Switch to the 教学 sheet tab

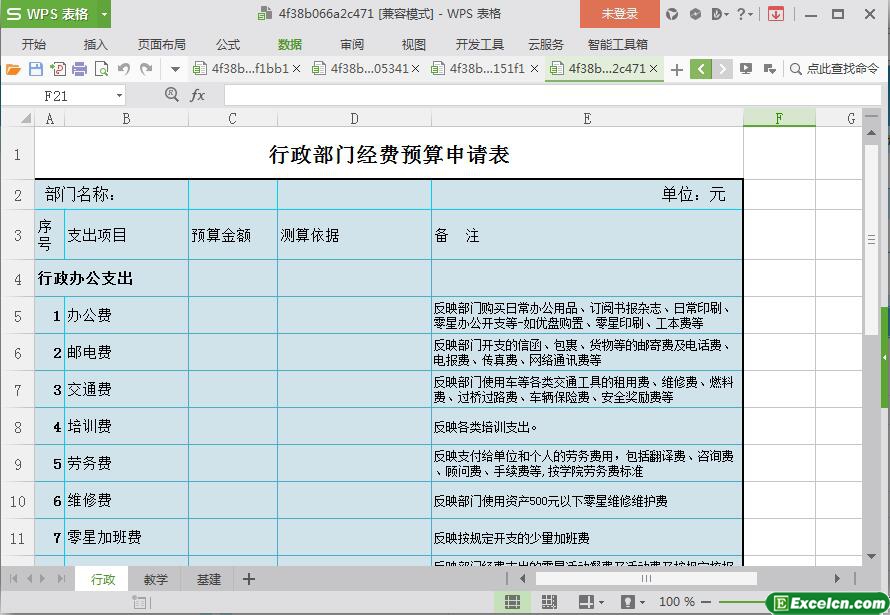tap(155, 579)
